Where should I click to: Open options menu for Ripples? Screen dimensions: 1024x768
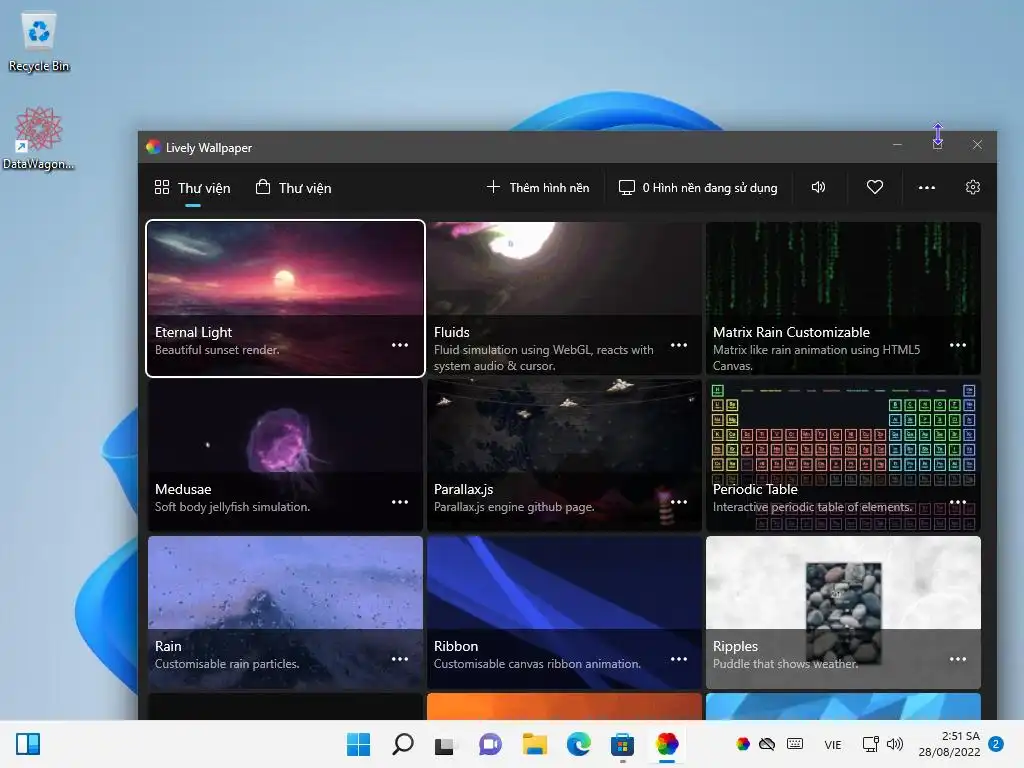pos(957,659)
